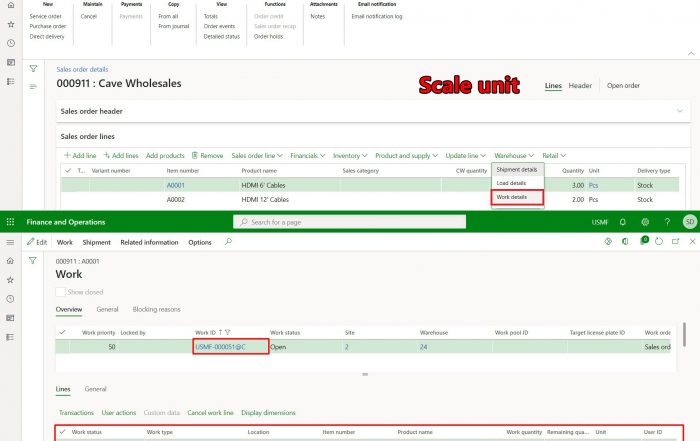This screenshot has width=700, height=441.
Task: Expand the Retail dropdown
Action: tap(554, 155)
